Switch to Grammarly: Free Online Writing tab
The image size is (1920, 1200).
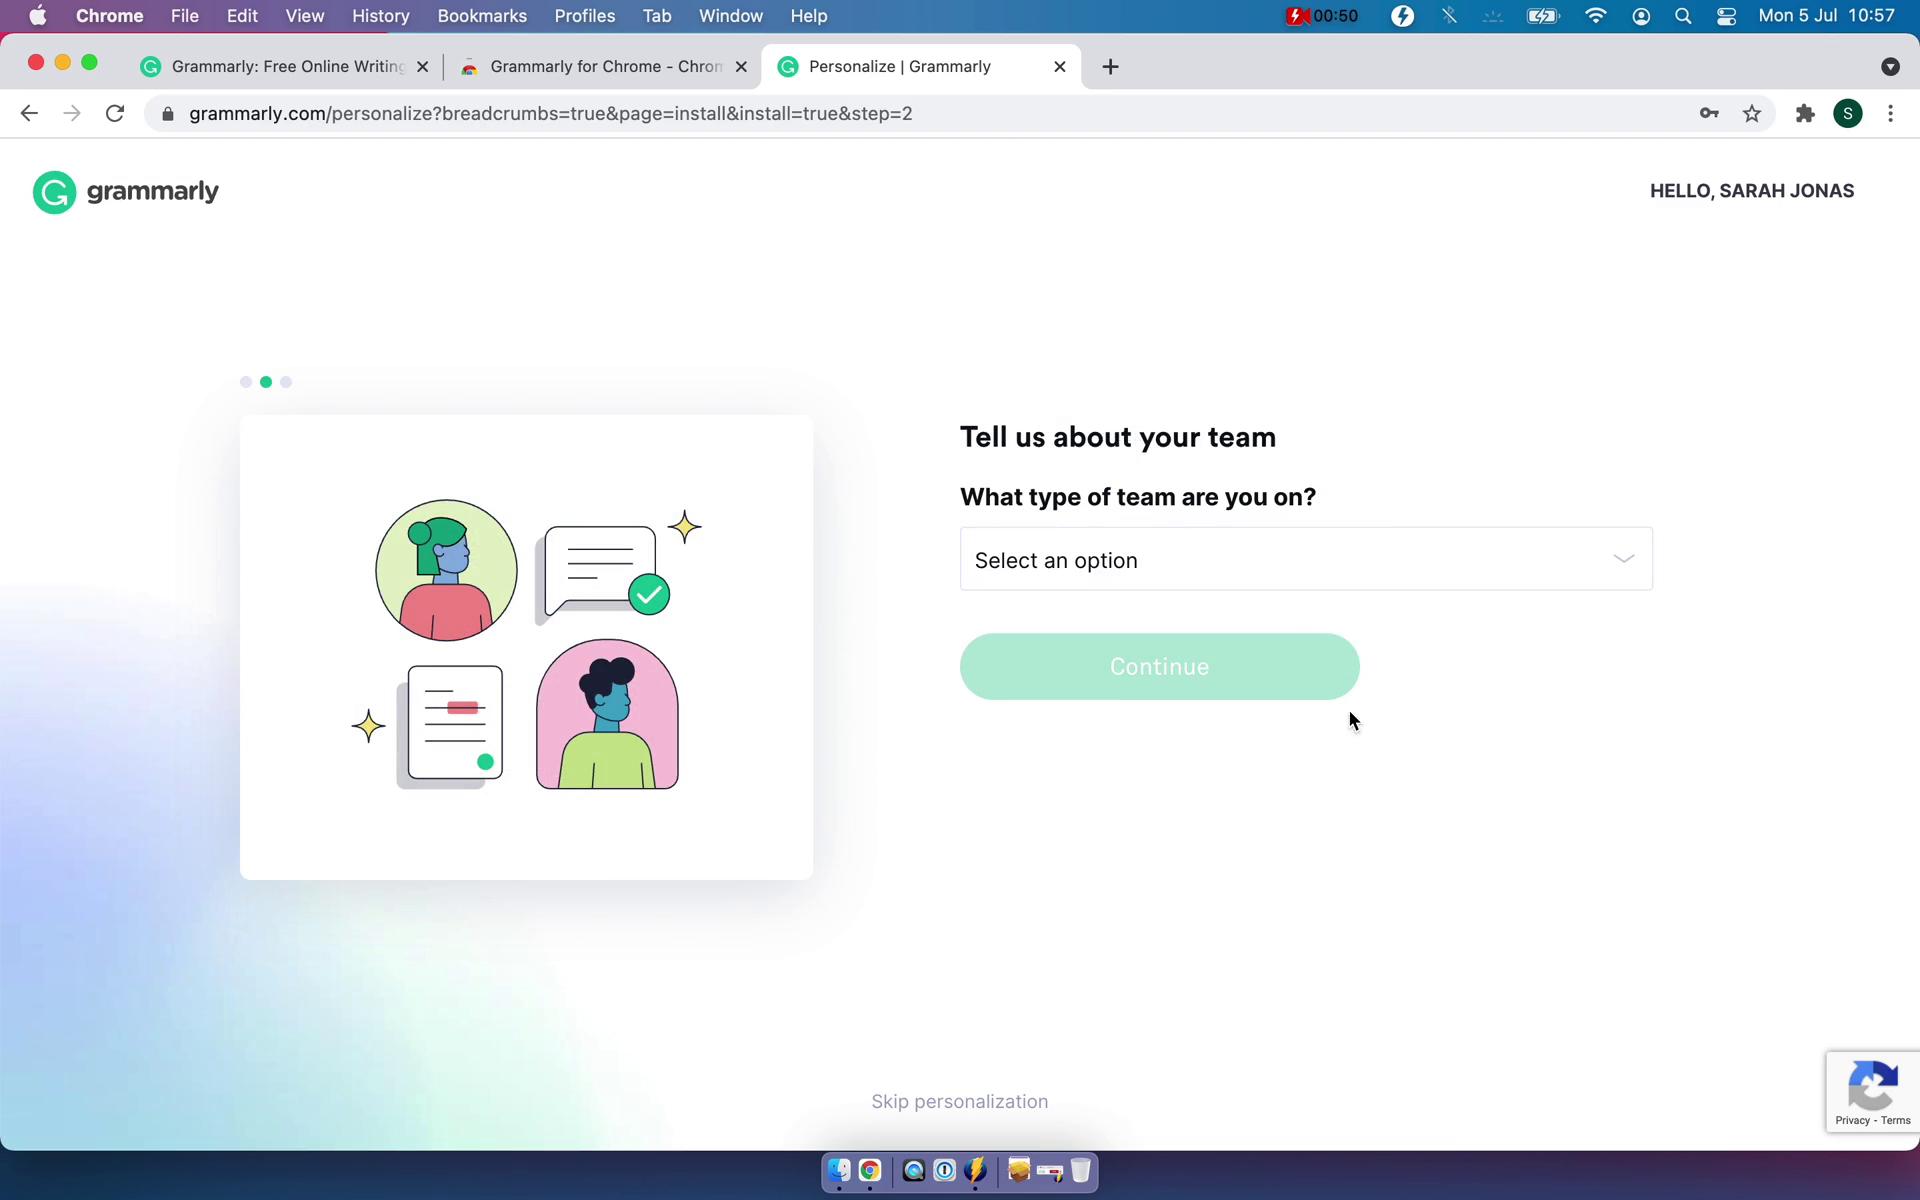285,67
